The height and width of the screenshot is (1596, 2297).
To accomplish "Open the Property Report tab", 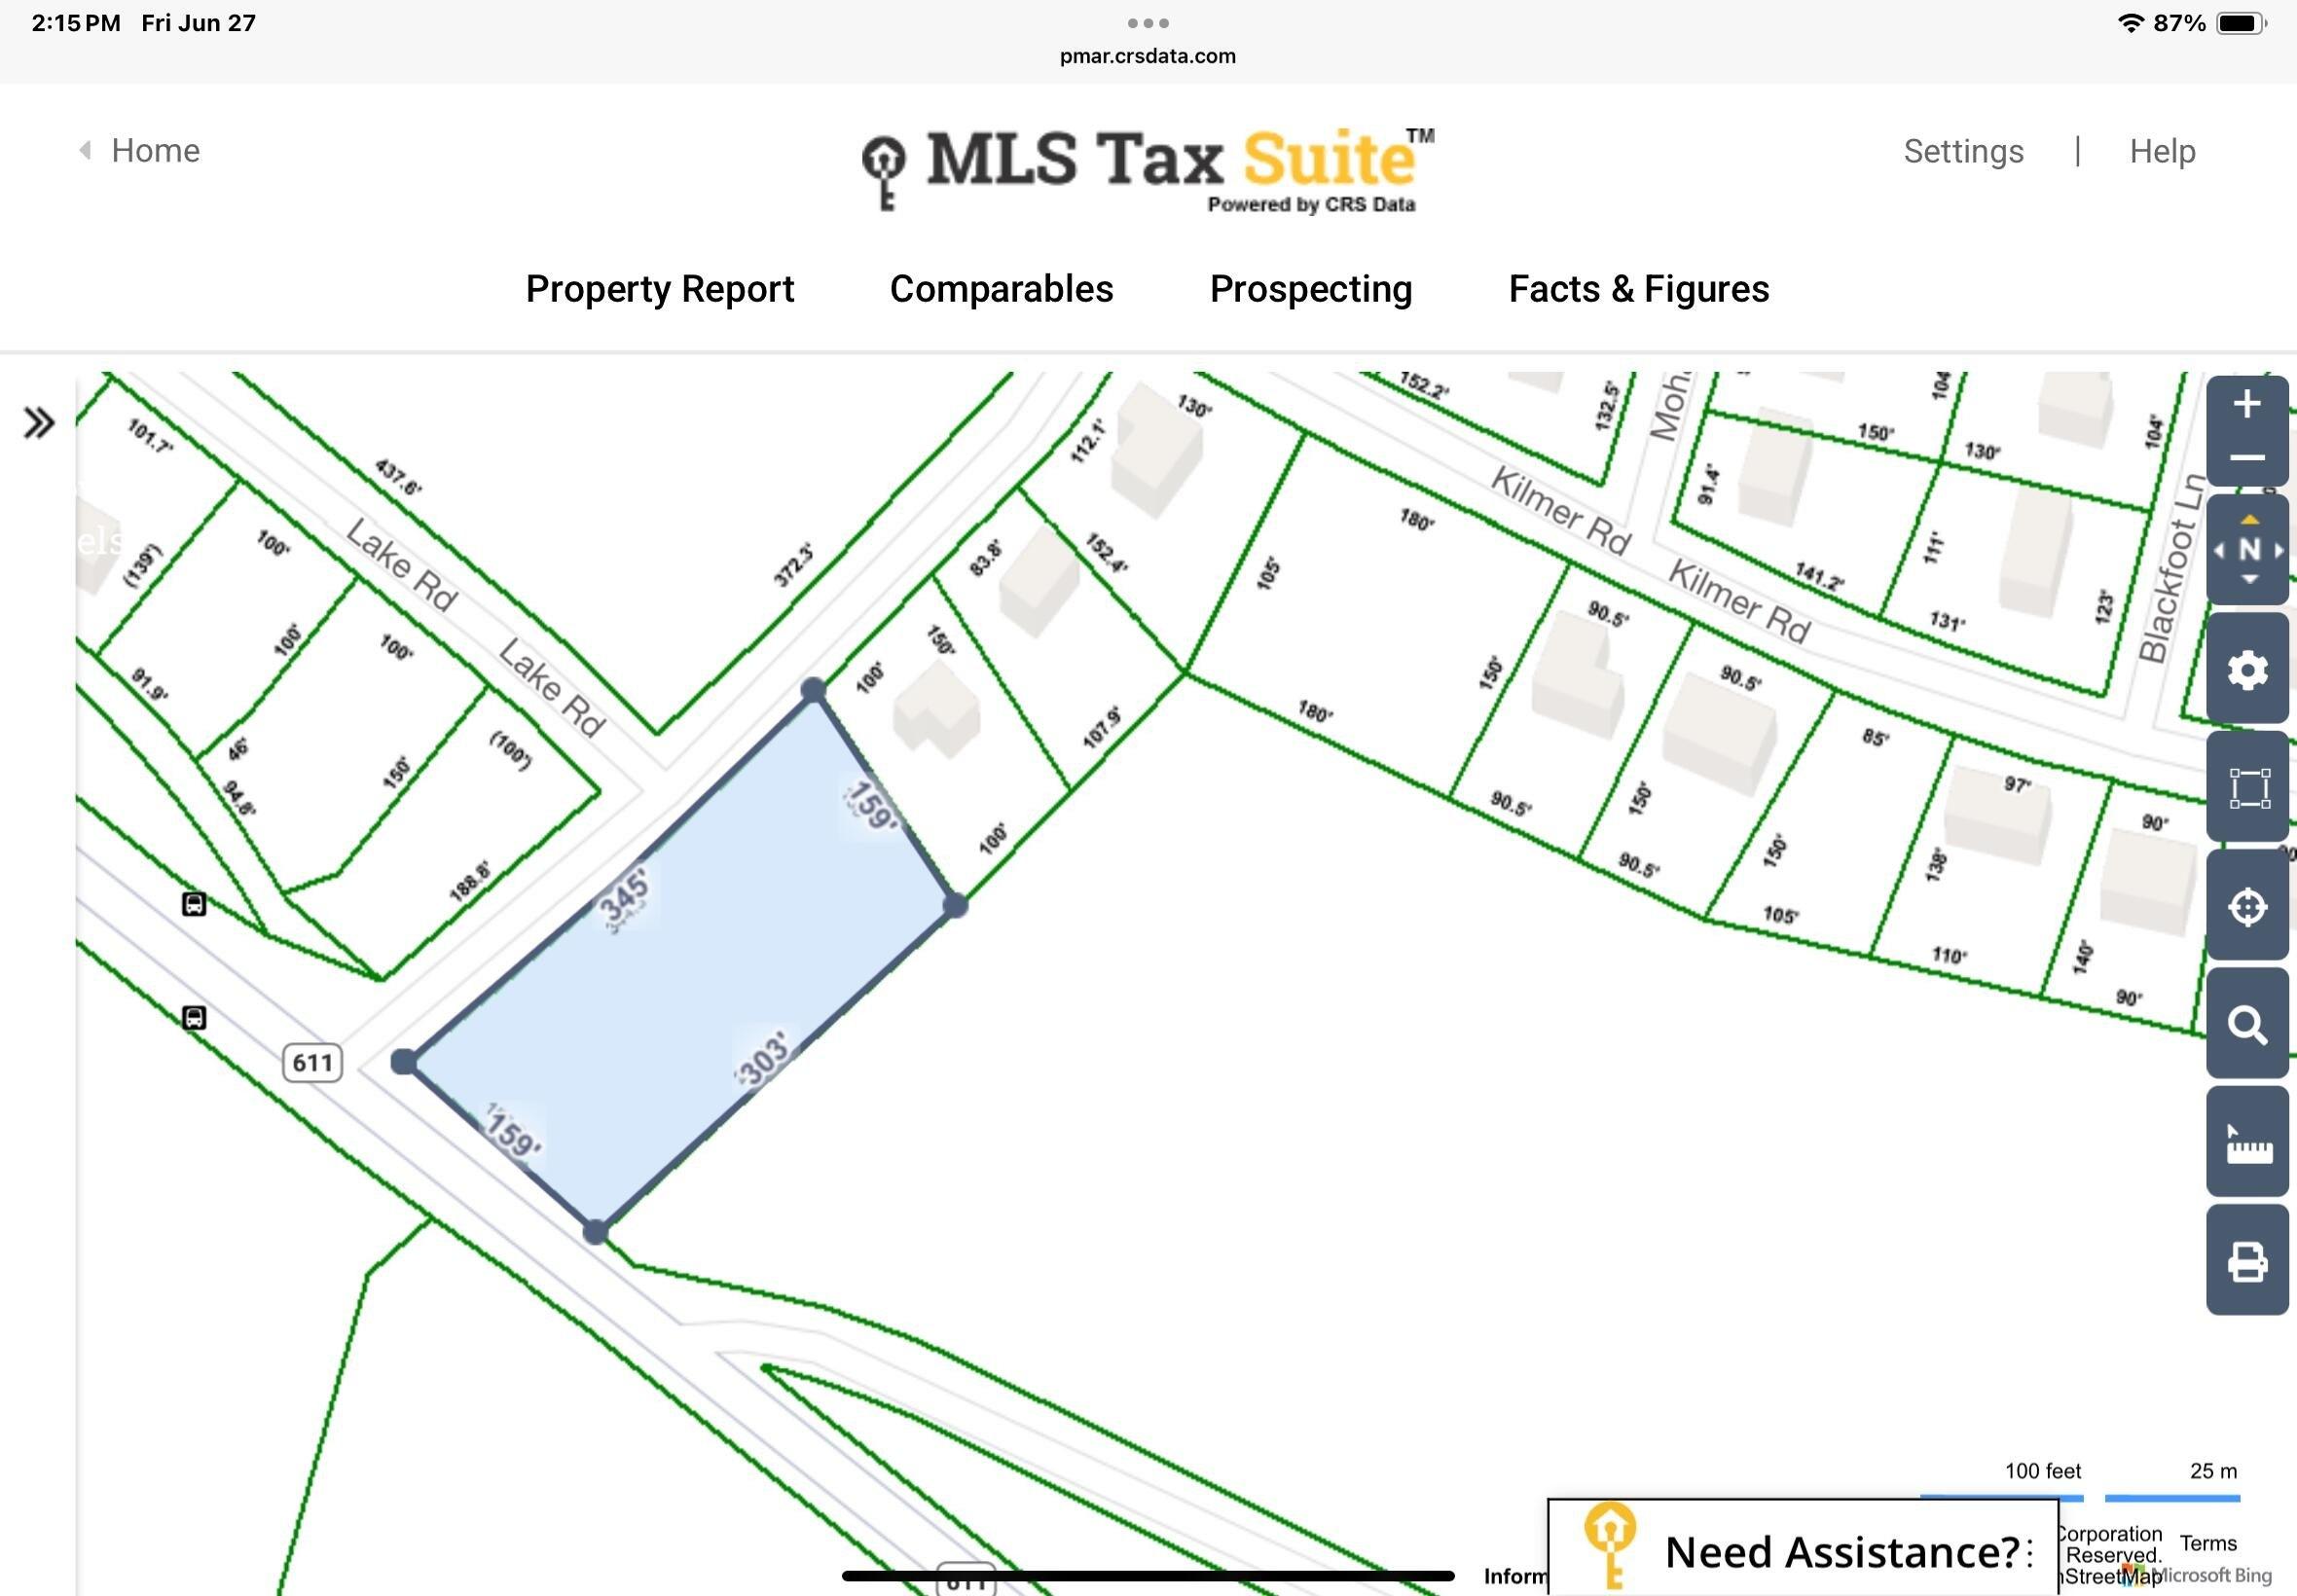I will point(660,289).
